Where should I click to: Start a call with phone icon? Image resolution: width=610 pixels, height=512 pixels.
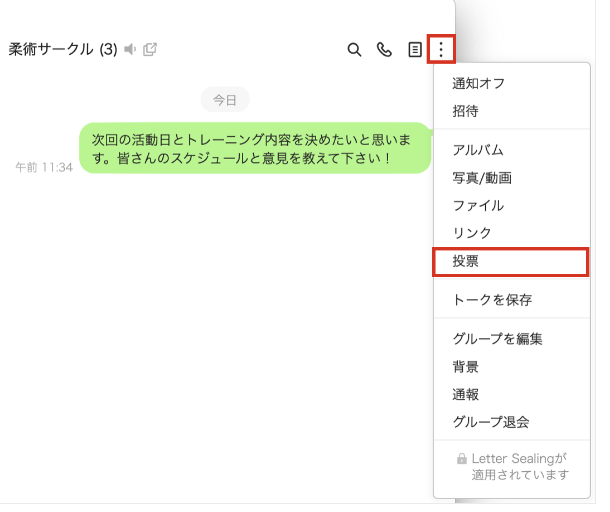point(384,50)
